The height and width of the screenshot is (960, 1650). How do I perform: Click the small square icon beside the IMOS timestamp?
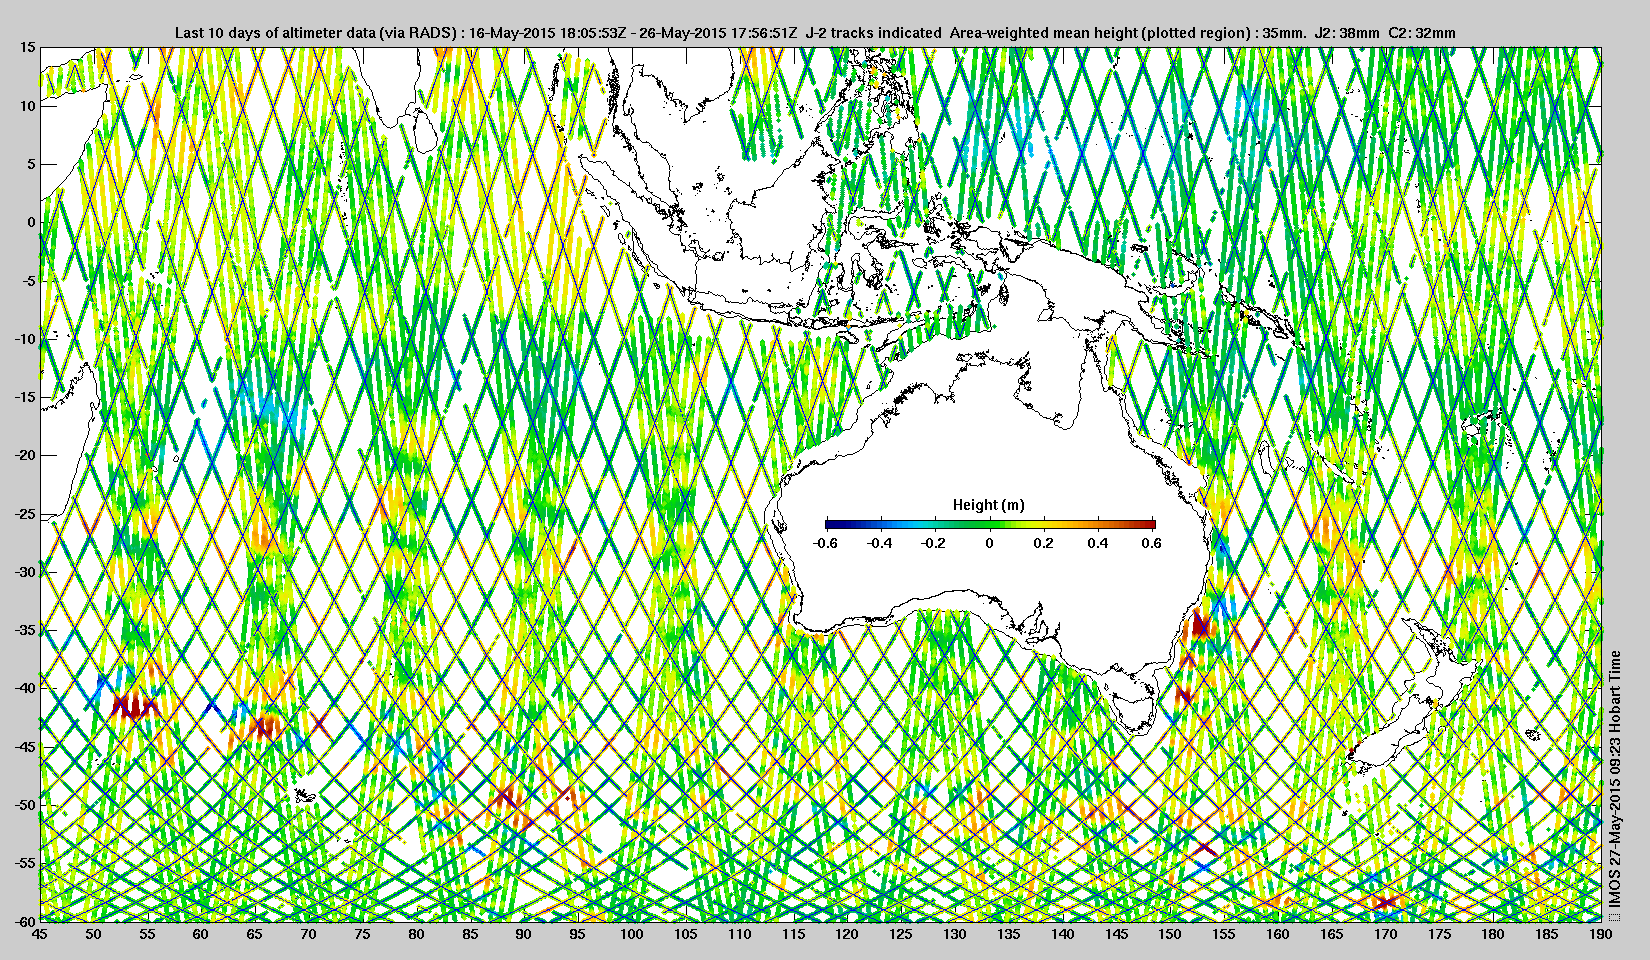point(1613,917)
